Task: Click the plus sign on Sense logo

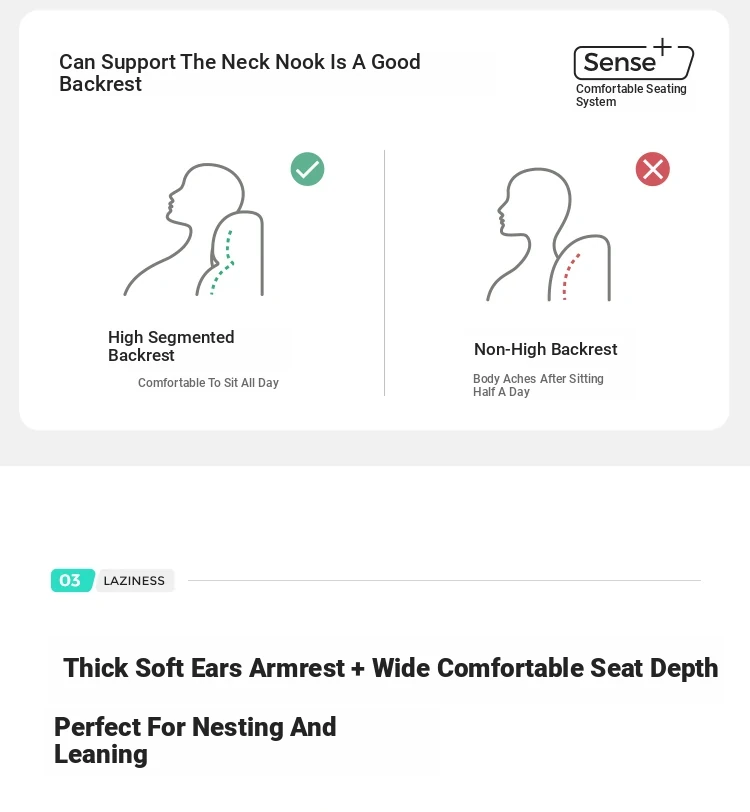Action: pos(662,46)
